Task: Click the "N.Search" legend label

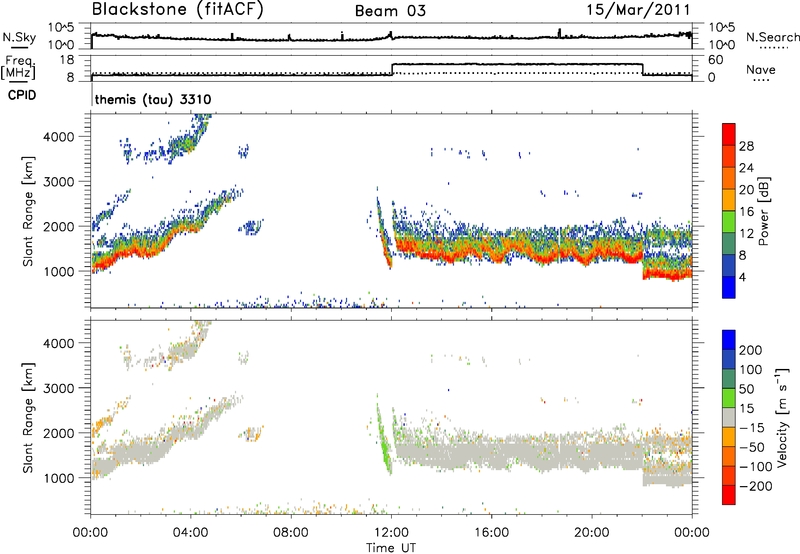Action: click(772, 37)
